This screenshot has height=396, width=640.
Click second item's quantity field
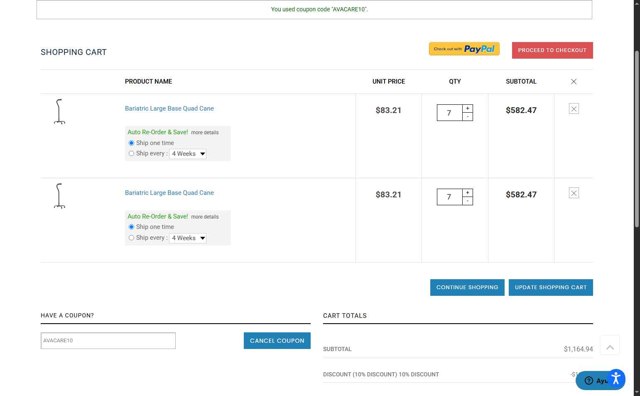tap(449, 197)
